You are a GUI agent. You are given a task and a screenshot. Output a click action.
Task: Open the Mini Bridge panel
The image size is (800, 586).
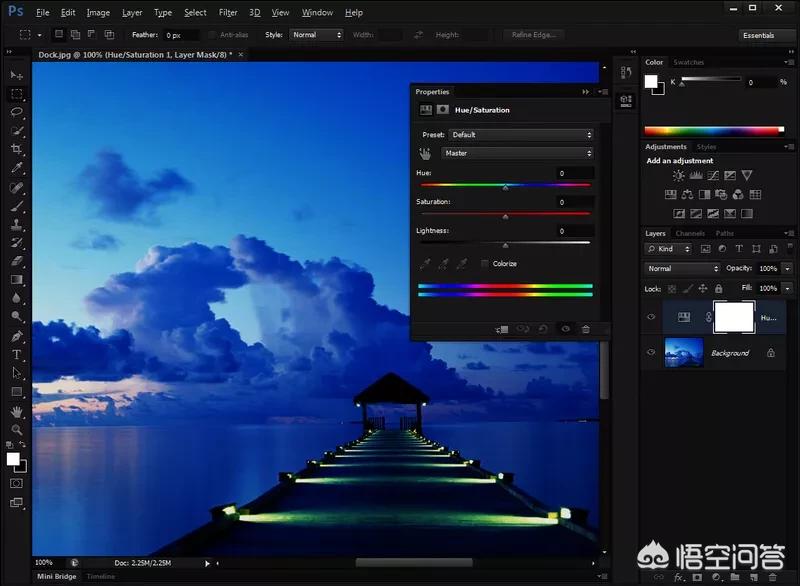coord(57,577)
